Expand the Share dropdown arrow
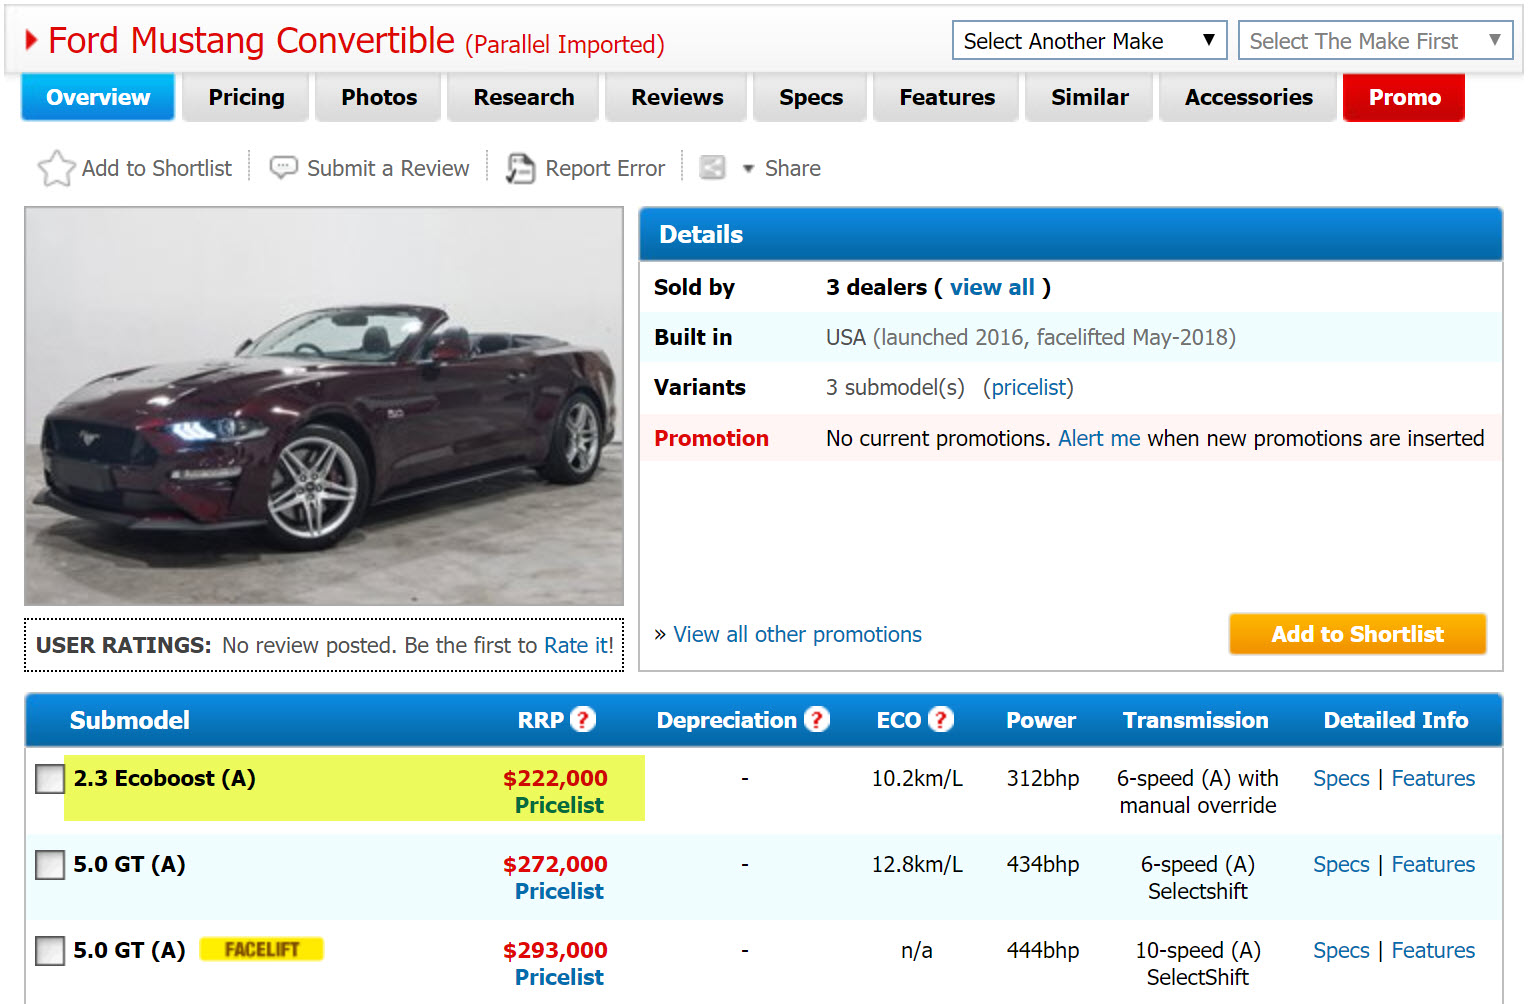 (748, 169)
